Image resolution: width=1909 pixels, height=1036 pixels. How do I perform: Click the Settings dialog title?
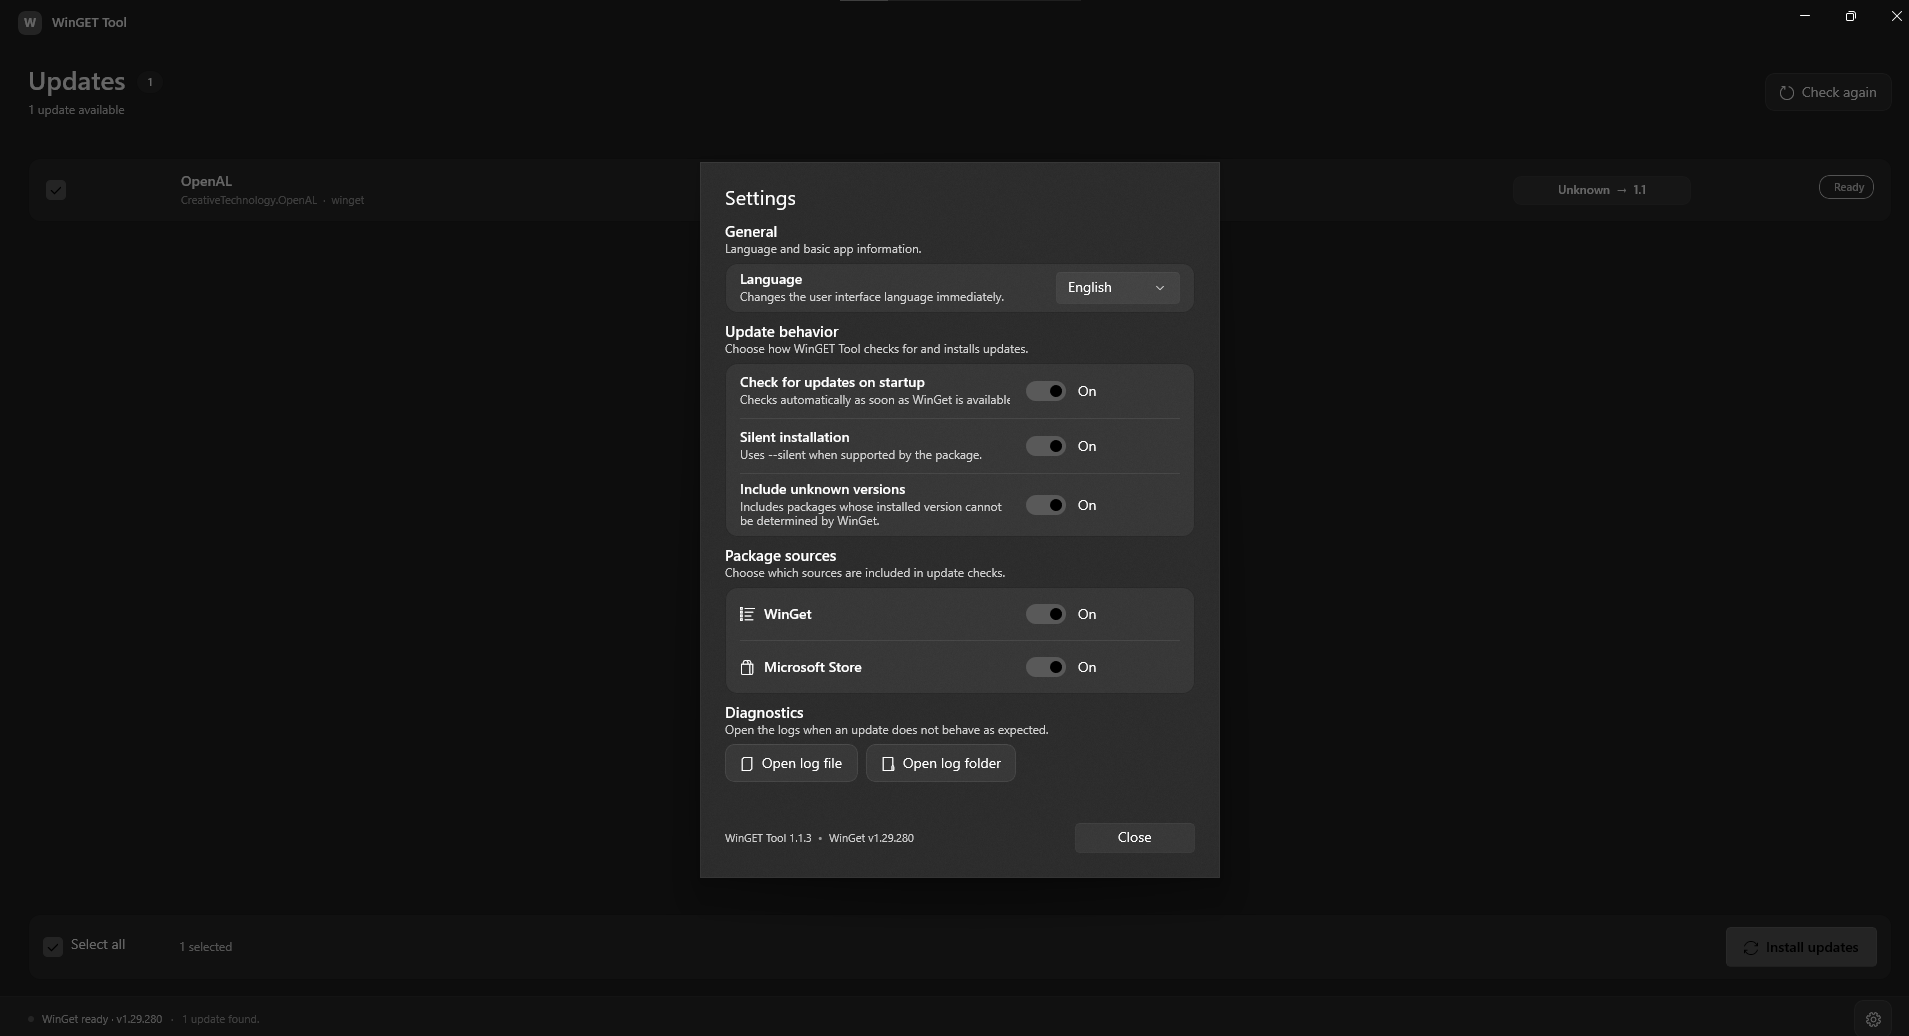tap(760, 198)
